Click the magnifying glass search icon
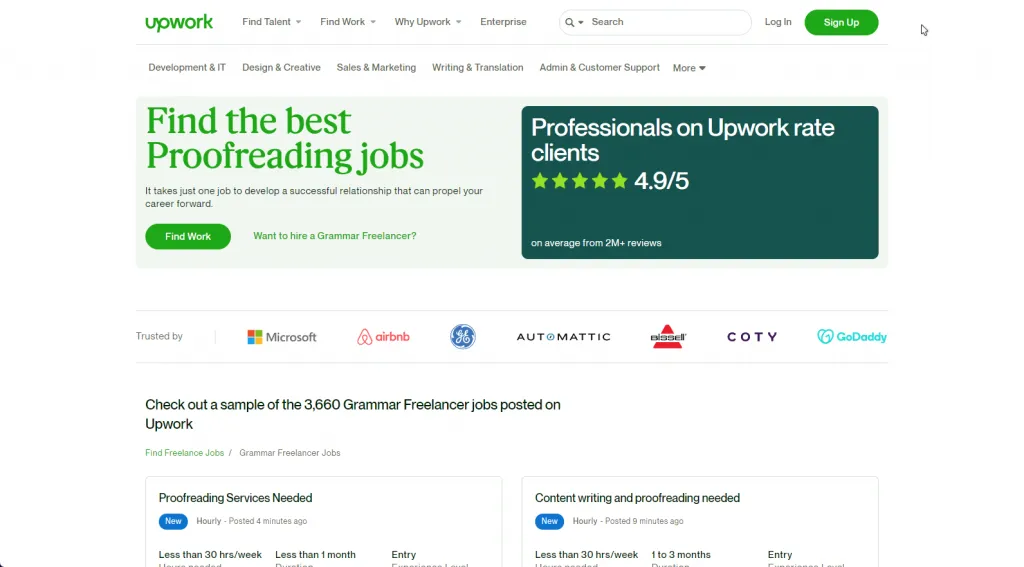Image resolution: width=1024 pixels, height=567 pixels. coord(569,22)
